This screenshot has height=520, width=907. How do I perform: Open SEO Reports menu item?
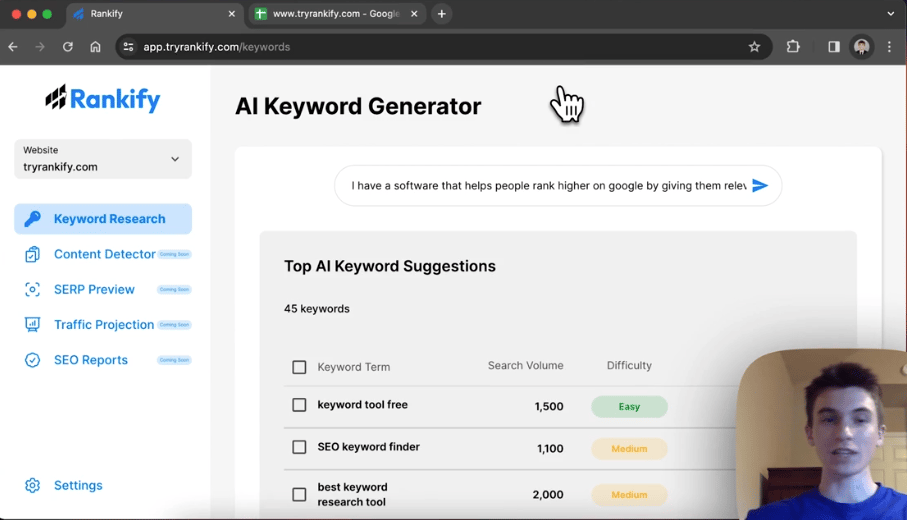click(91, 360)
